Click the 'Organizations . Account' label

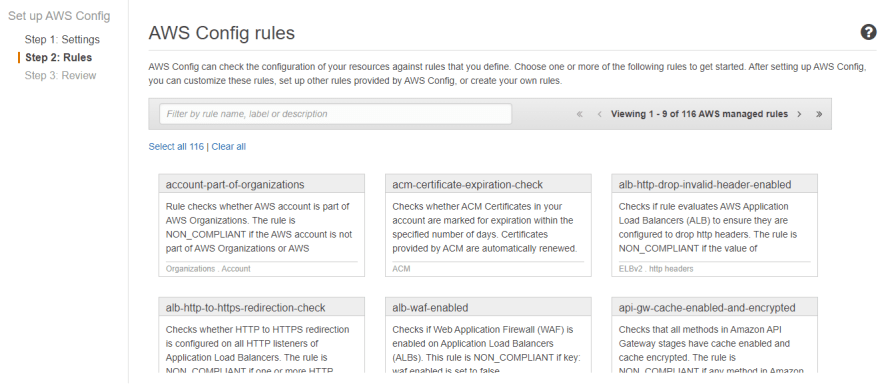pos(208,269)
